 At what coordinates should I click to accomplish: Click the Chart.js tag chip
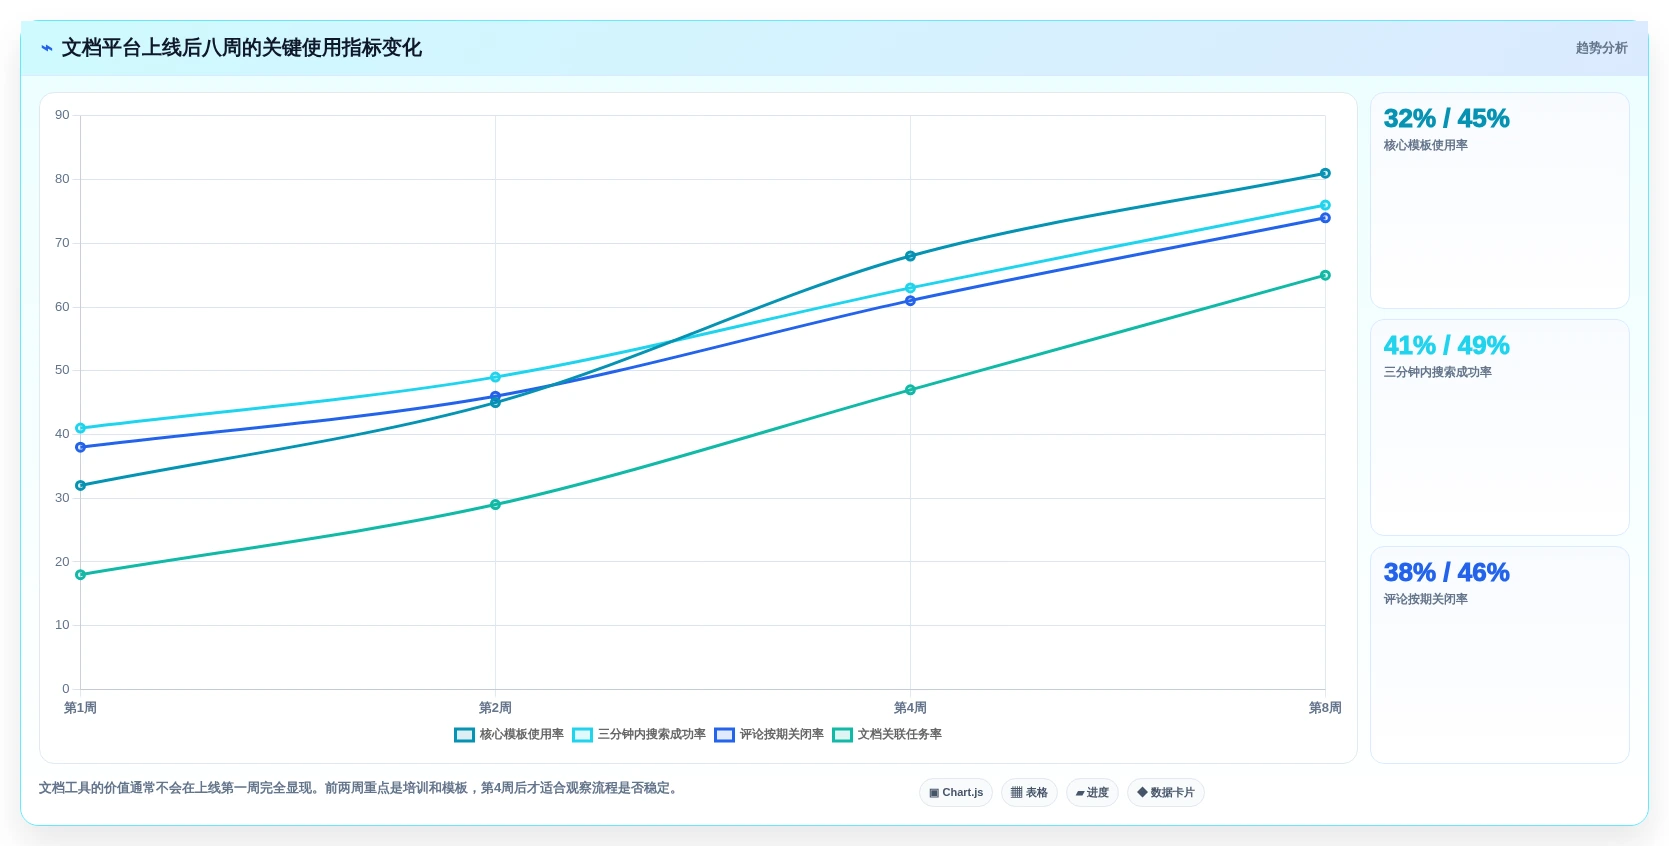click(x=956, y=793)
